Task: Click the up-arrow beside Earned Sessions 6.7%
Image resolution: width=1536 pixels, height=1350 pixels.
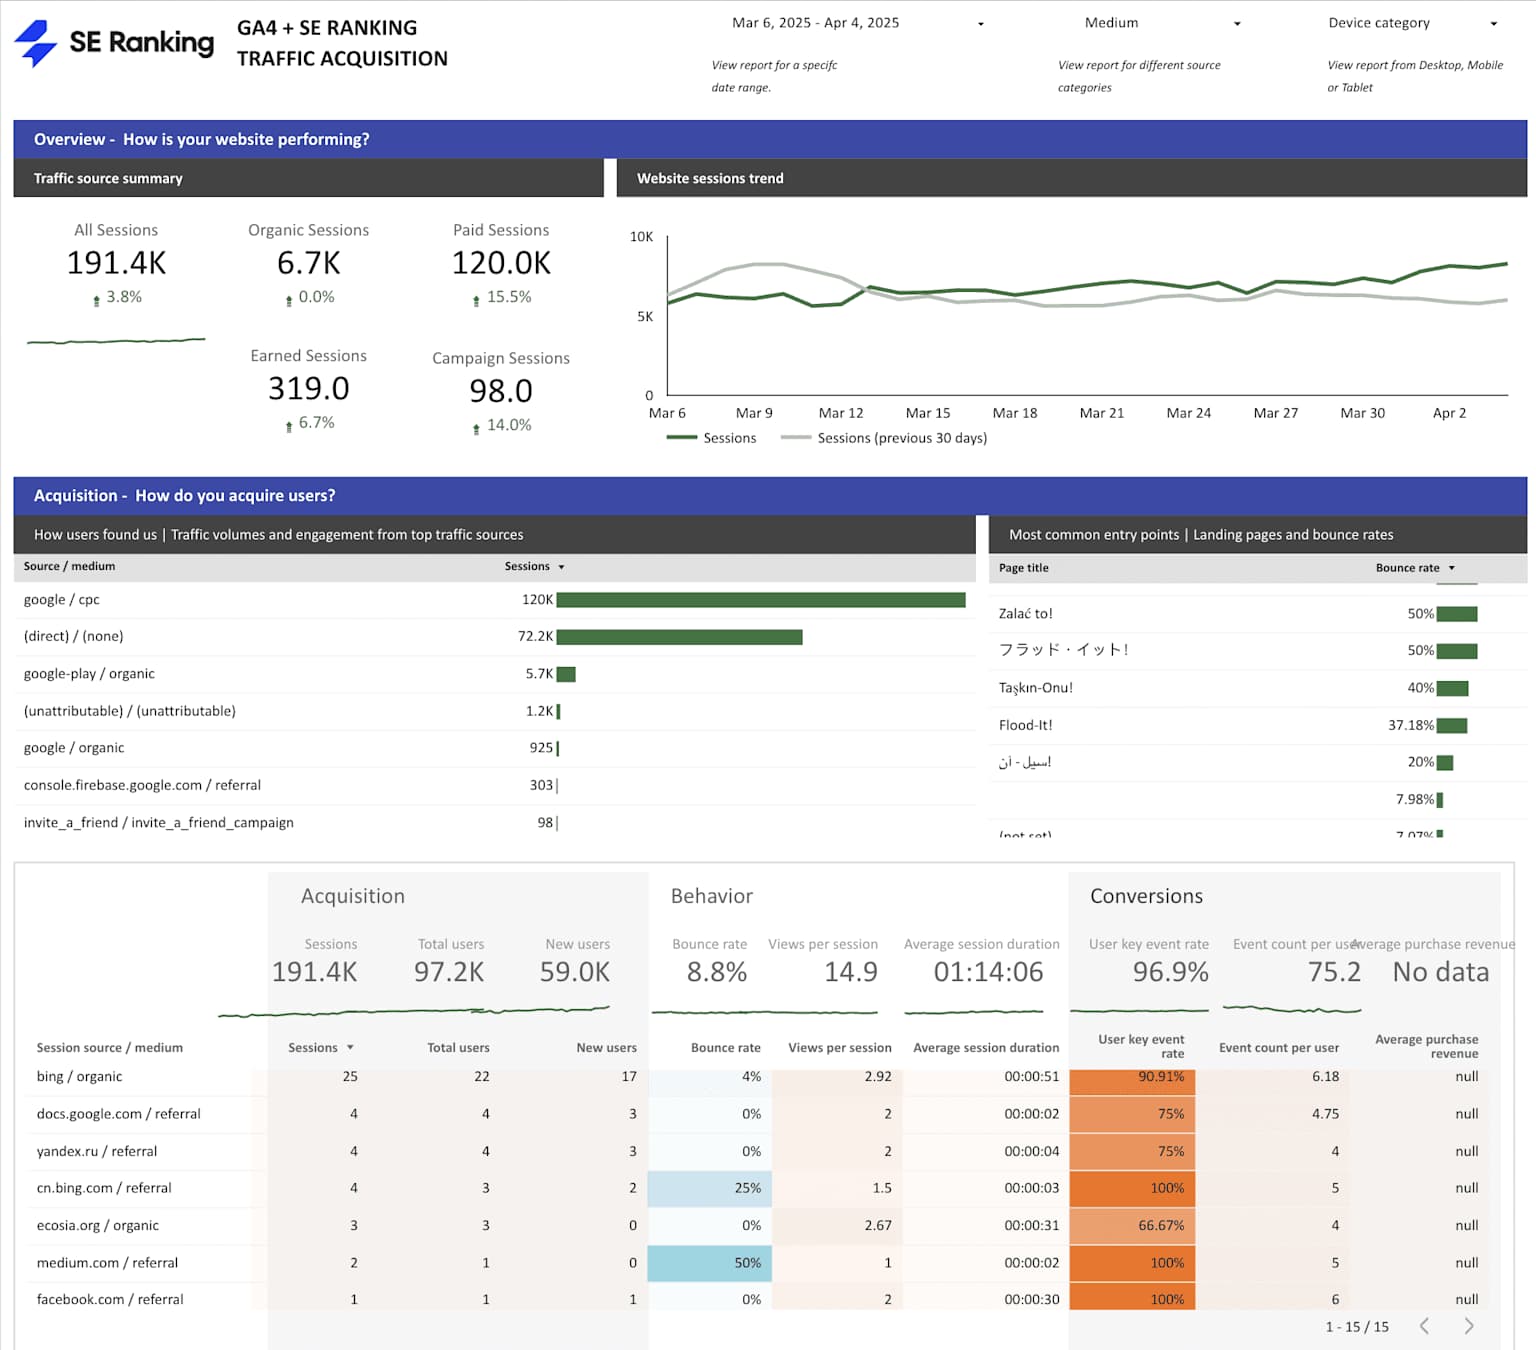Action: pos(289,423)
